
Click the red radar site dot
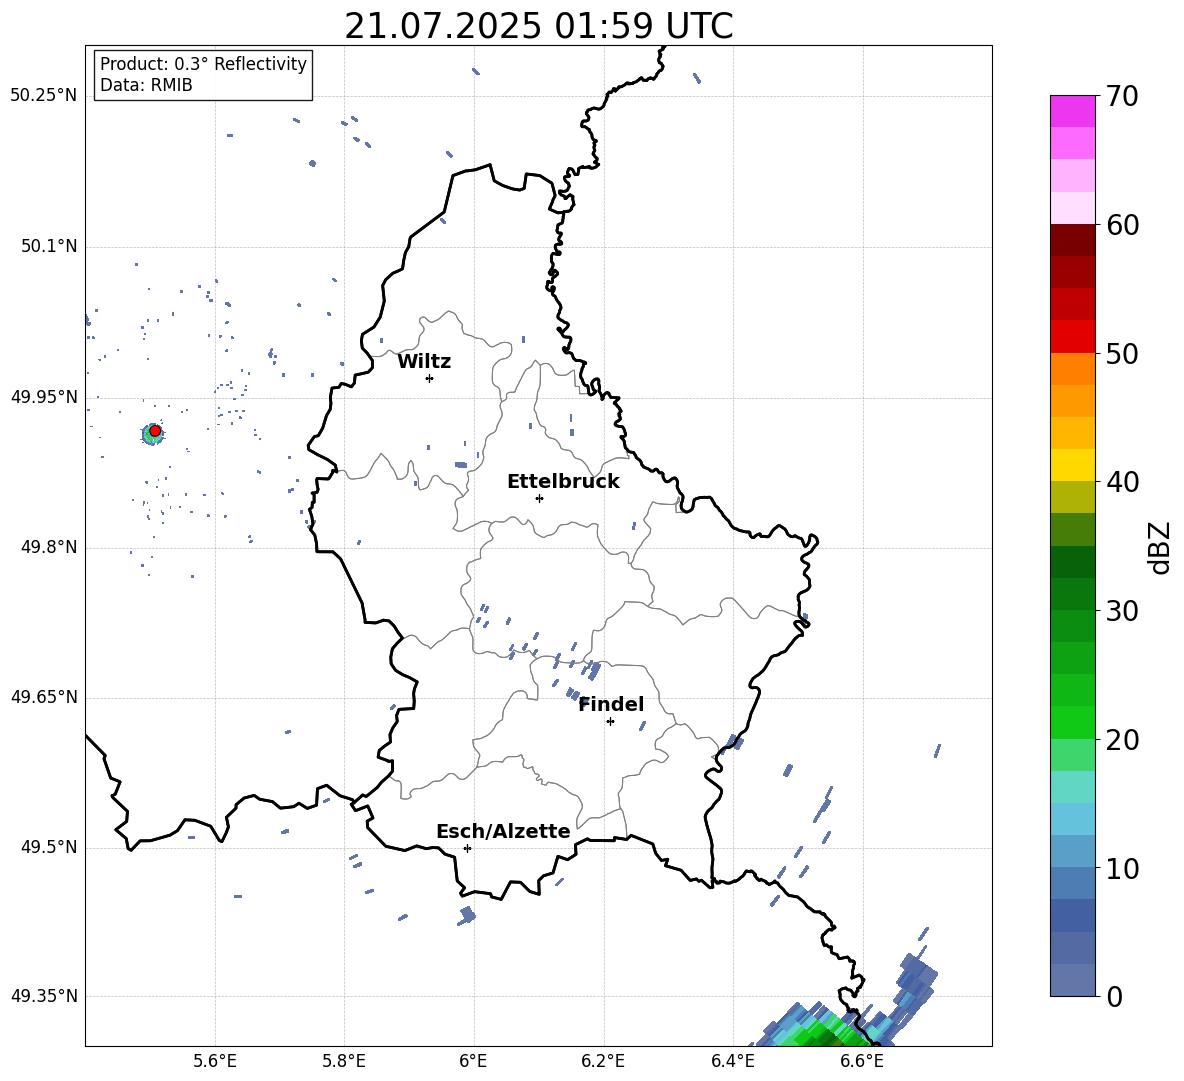click(x=155, y=431)
